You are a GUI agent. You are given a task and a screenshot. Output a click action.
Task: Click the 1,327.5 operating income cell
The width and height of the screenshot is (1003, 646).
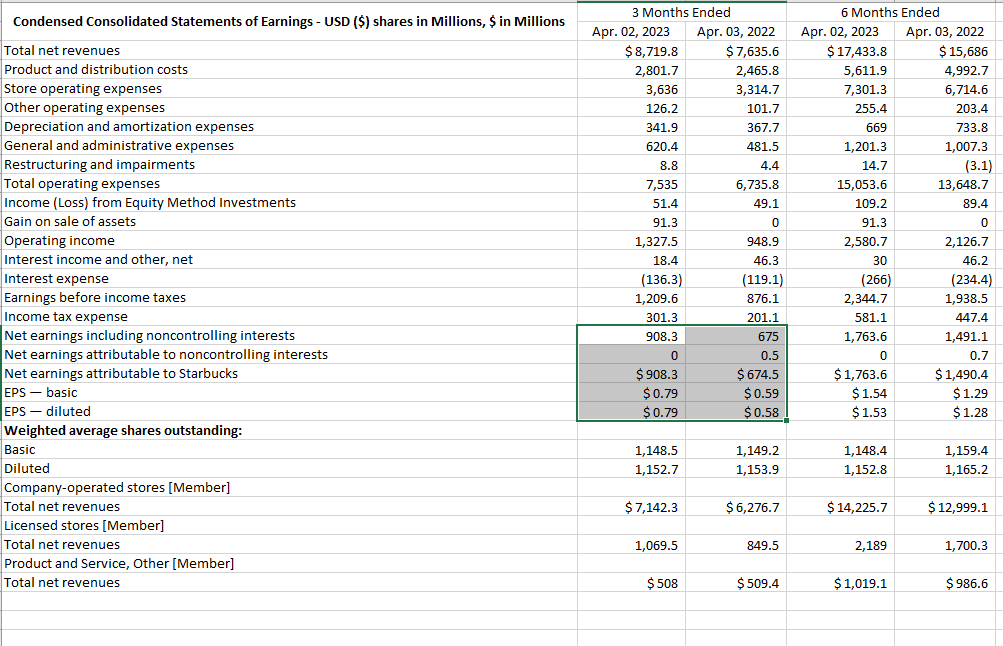(631, 242)
